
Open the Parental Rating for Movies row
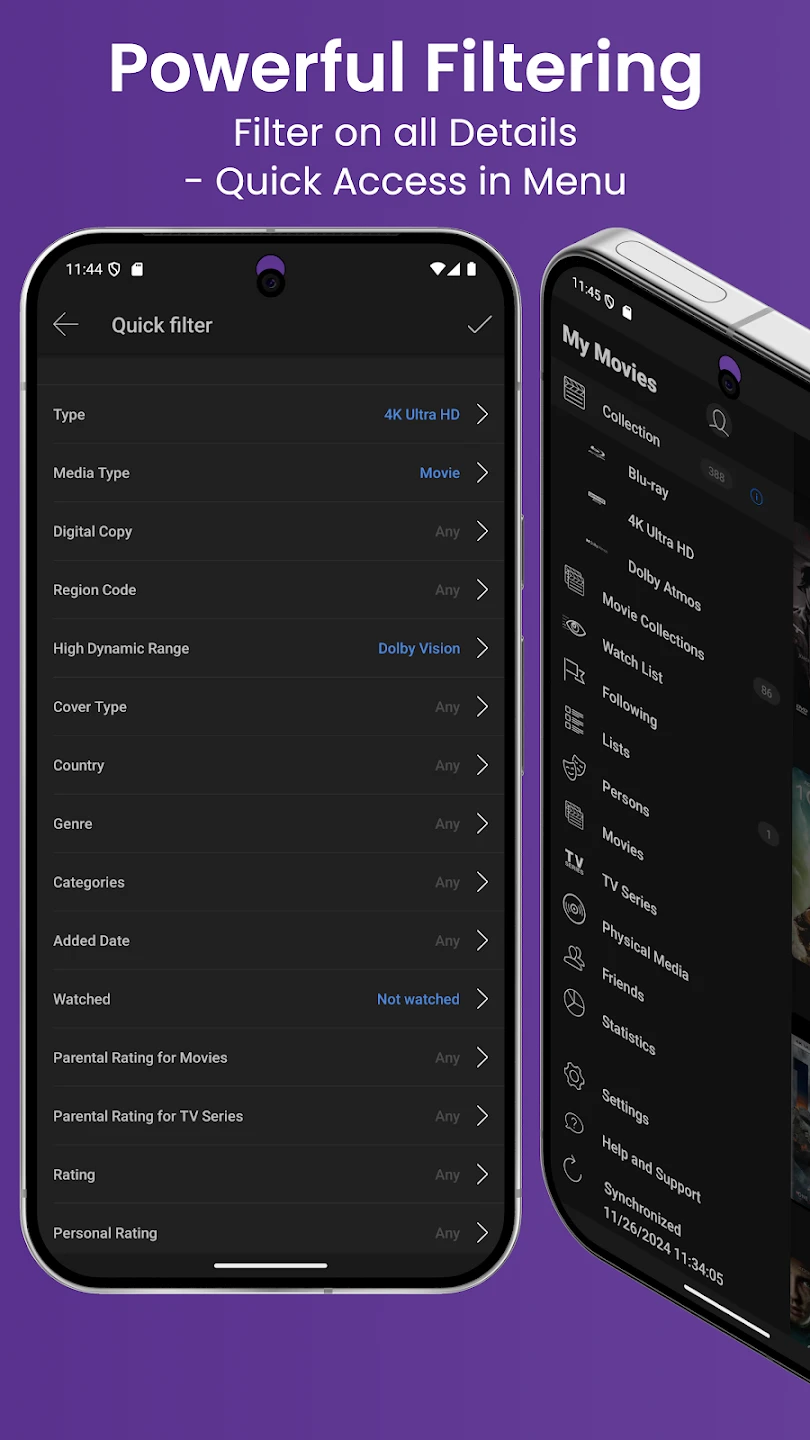point(270,1058)
